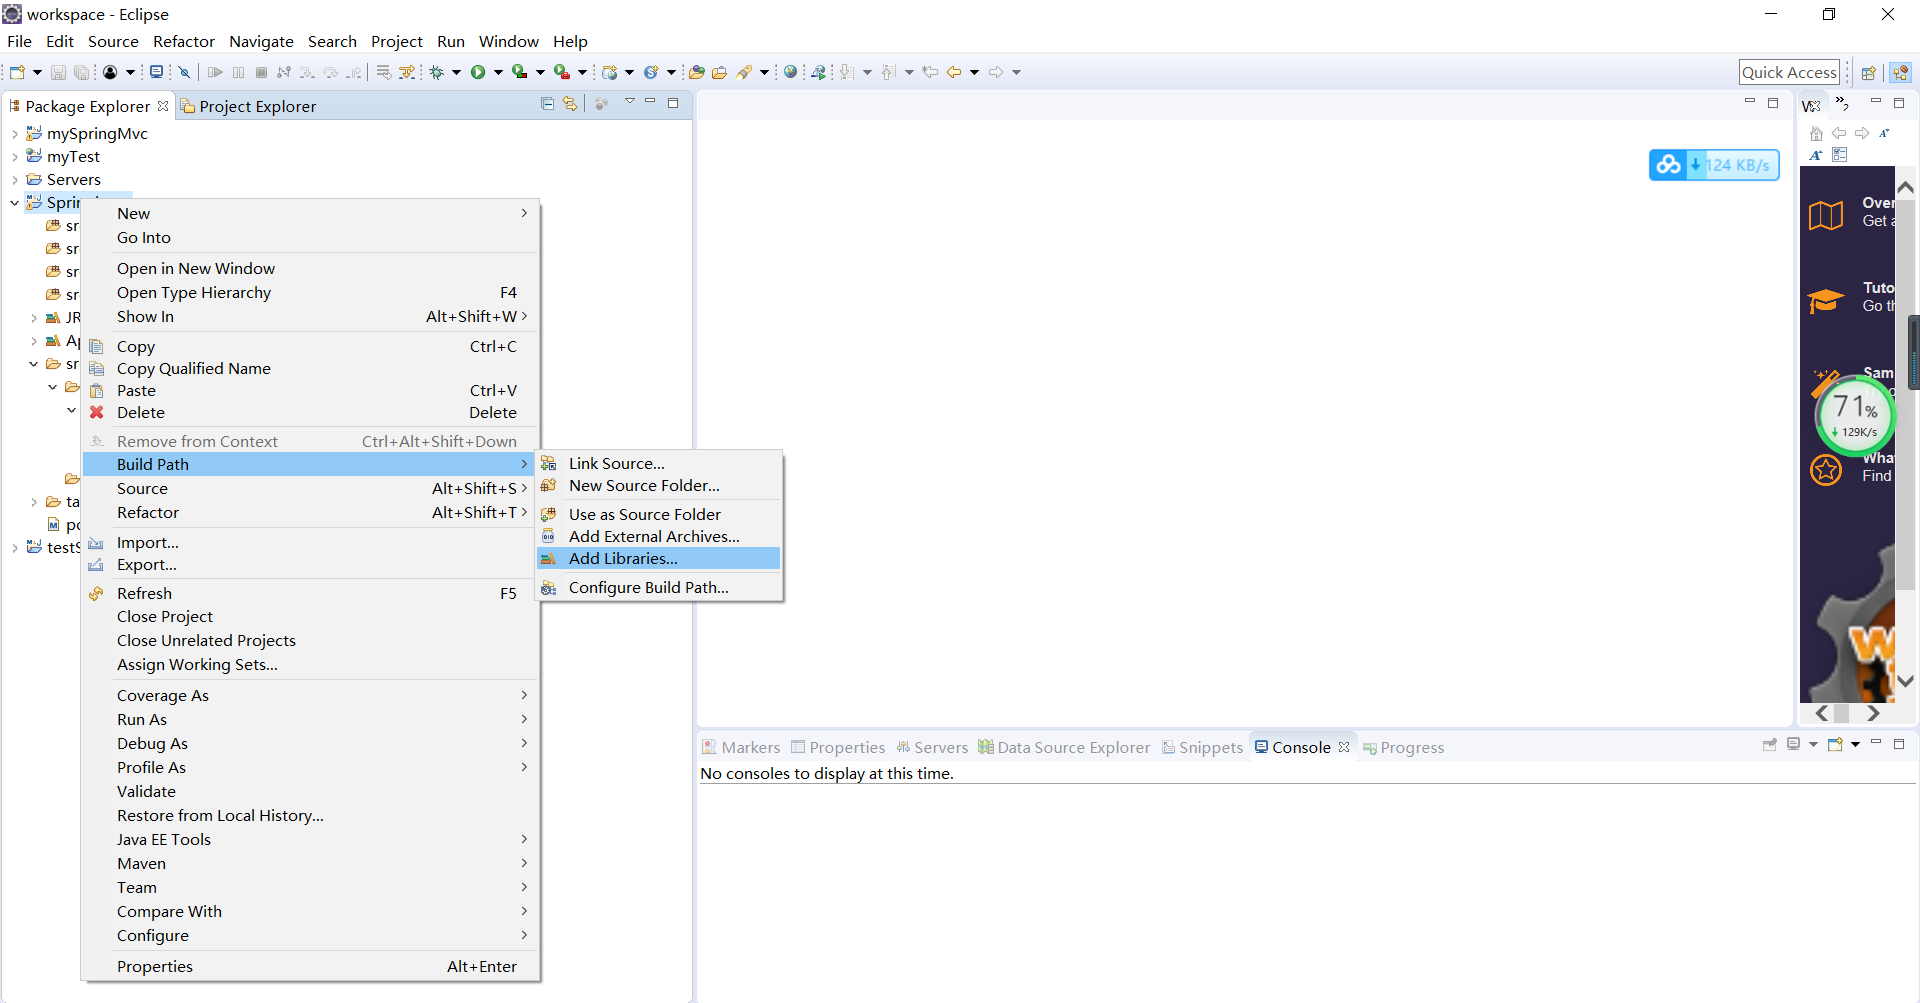Image resolution: width=1920 pixels, height=1003 pixels.
Task: Switch to the Servers view tab
Action: (x=932, y=747)
